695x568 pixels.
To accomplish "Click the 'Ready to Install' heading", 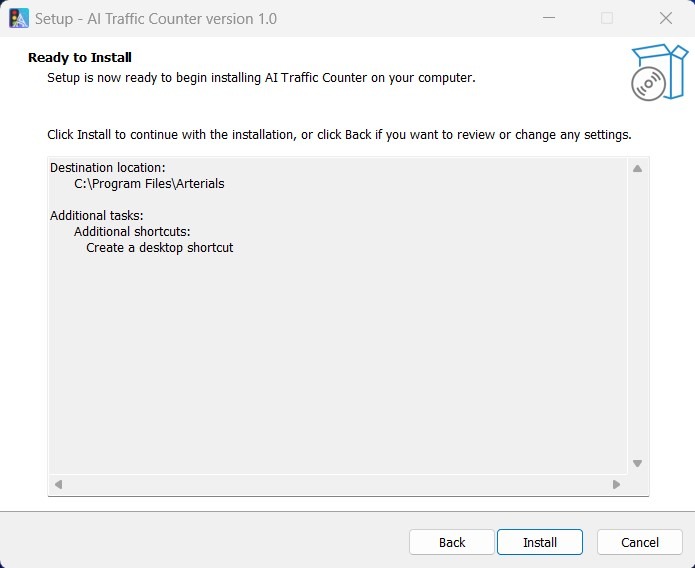I will (x=80, y=58).
